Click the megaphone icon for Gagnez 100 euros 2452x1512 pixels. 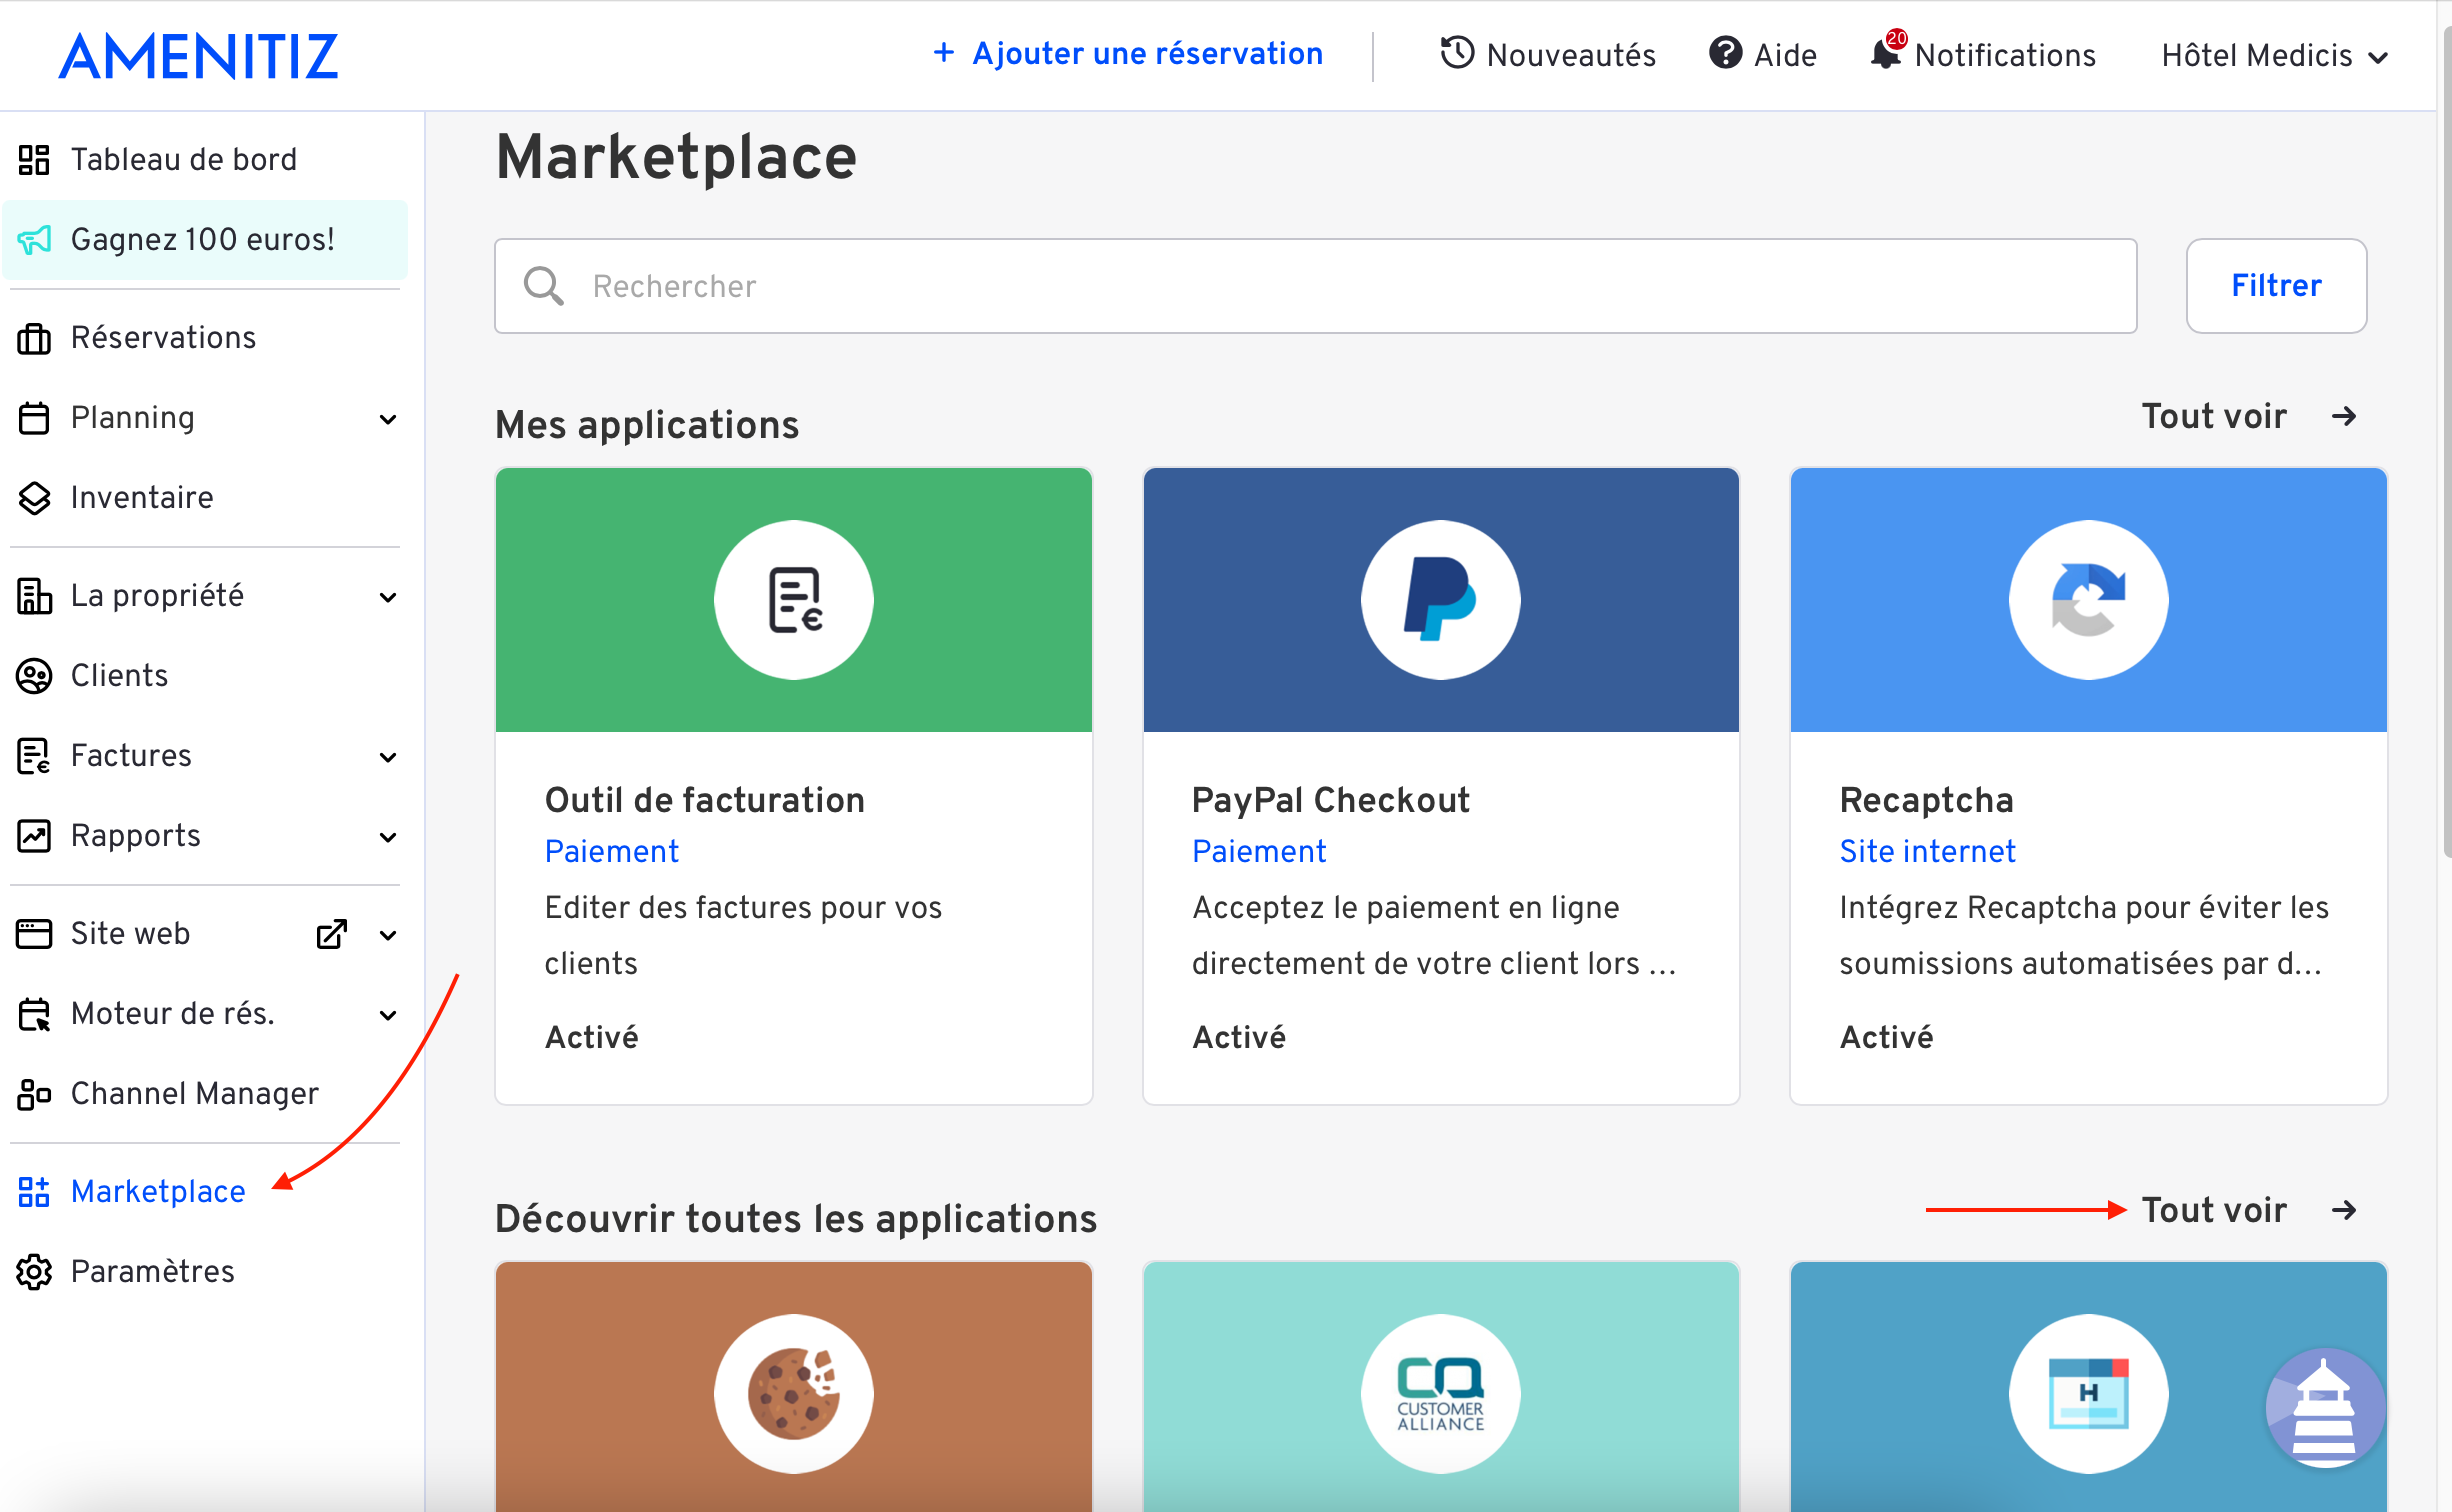(34, 240)
